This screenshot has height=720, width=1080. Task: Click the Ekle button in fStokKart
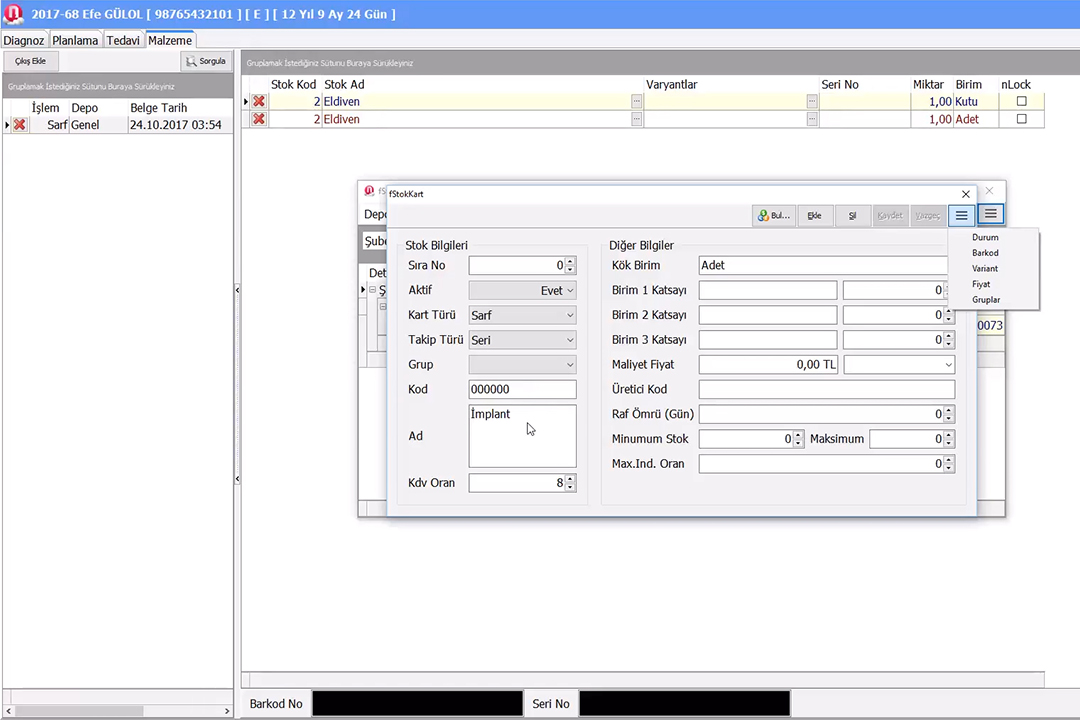click(x=814, y=216)
